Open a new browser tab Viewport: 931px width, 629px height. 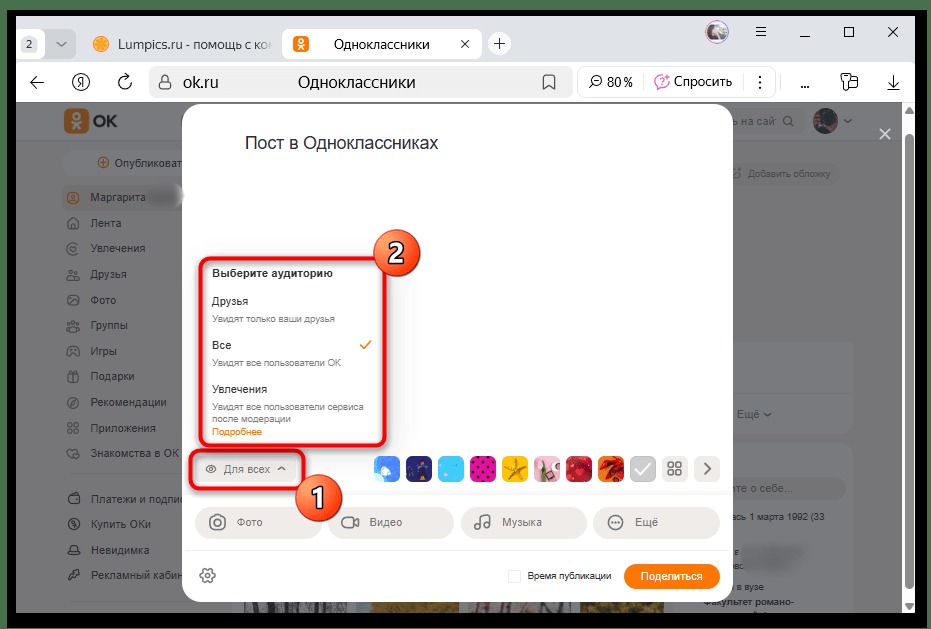pos(499,43)
